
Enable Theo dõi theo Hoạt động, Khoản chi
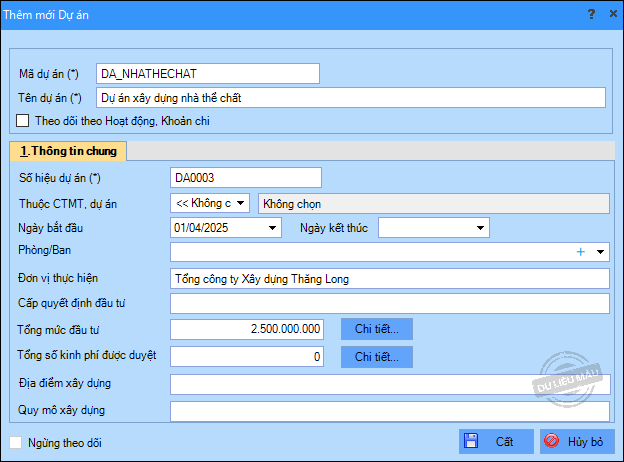(x=23, y=121)
